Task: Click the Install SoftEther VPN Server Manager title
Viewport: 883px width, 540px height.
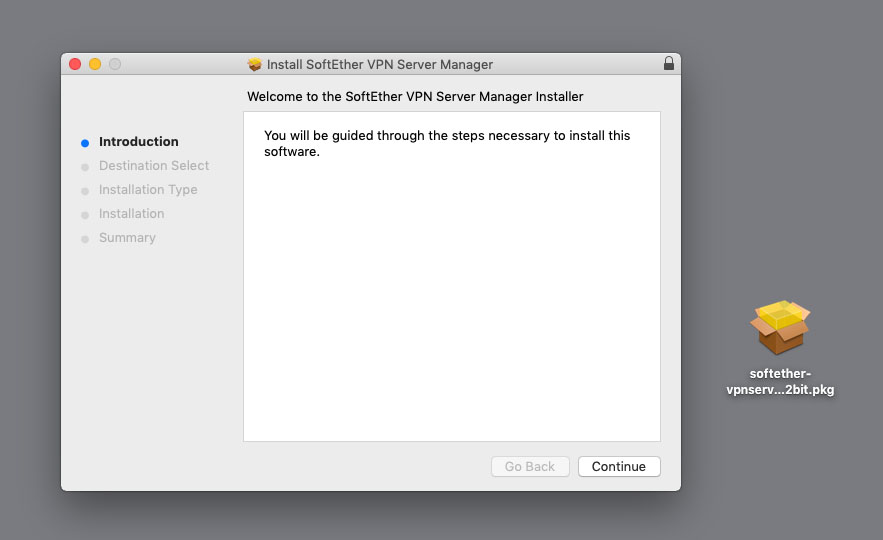Action: tap(380, 65)
